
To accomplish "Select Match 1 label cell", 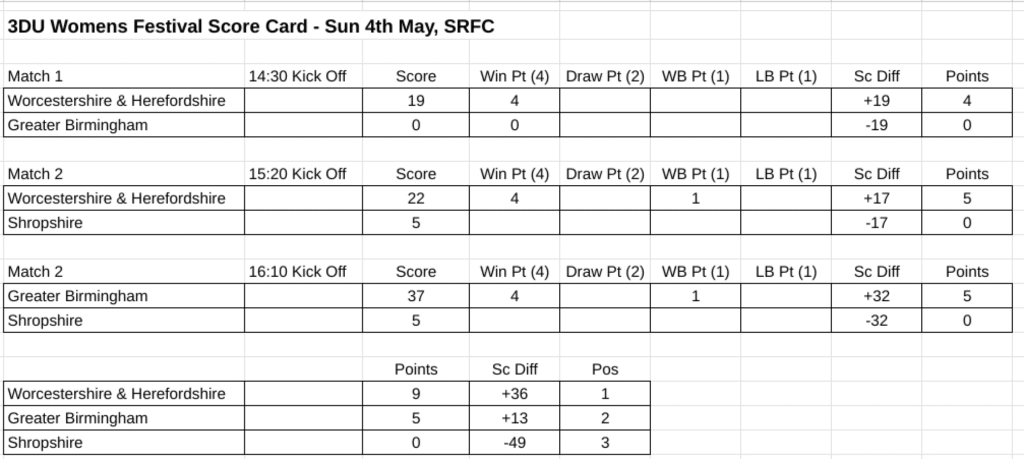I will coord(124,76).
